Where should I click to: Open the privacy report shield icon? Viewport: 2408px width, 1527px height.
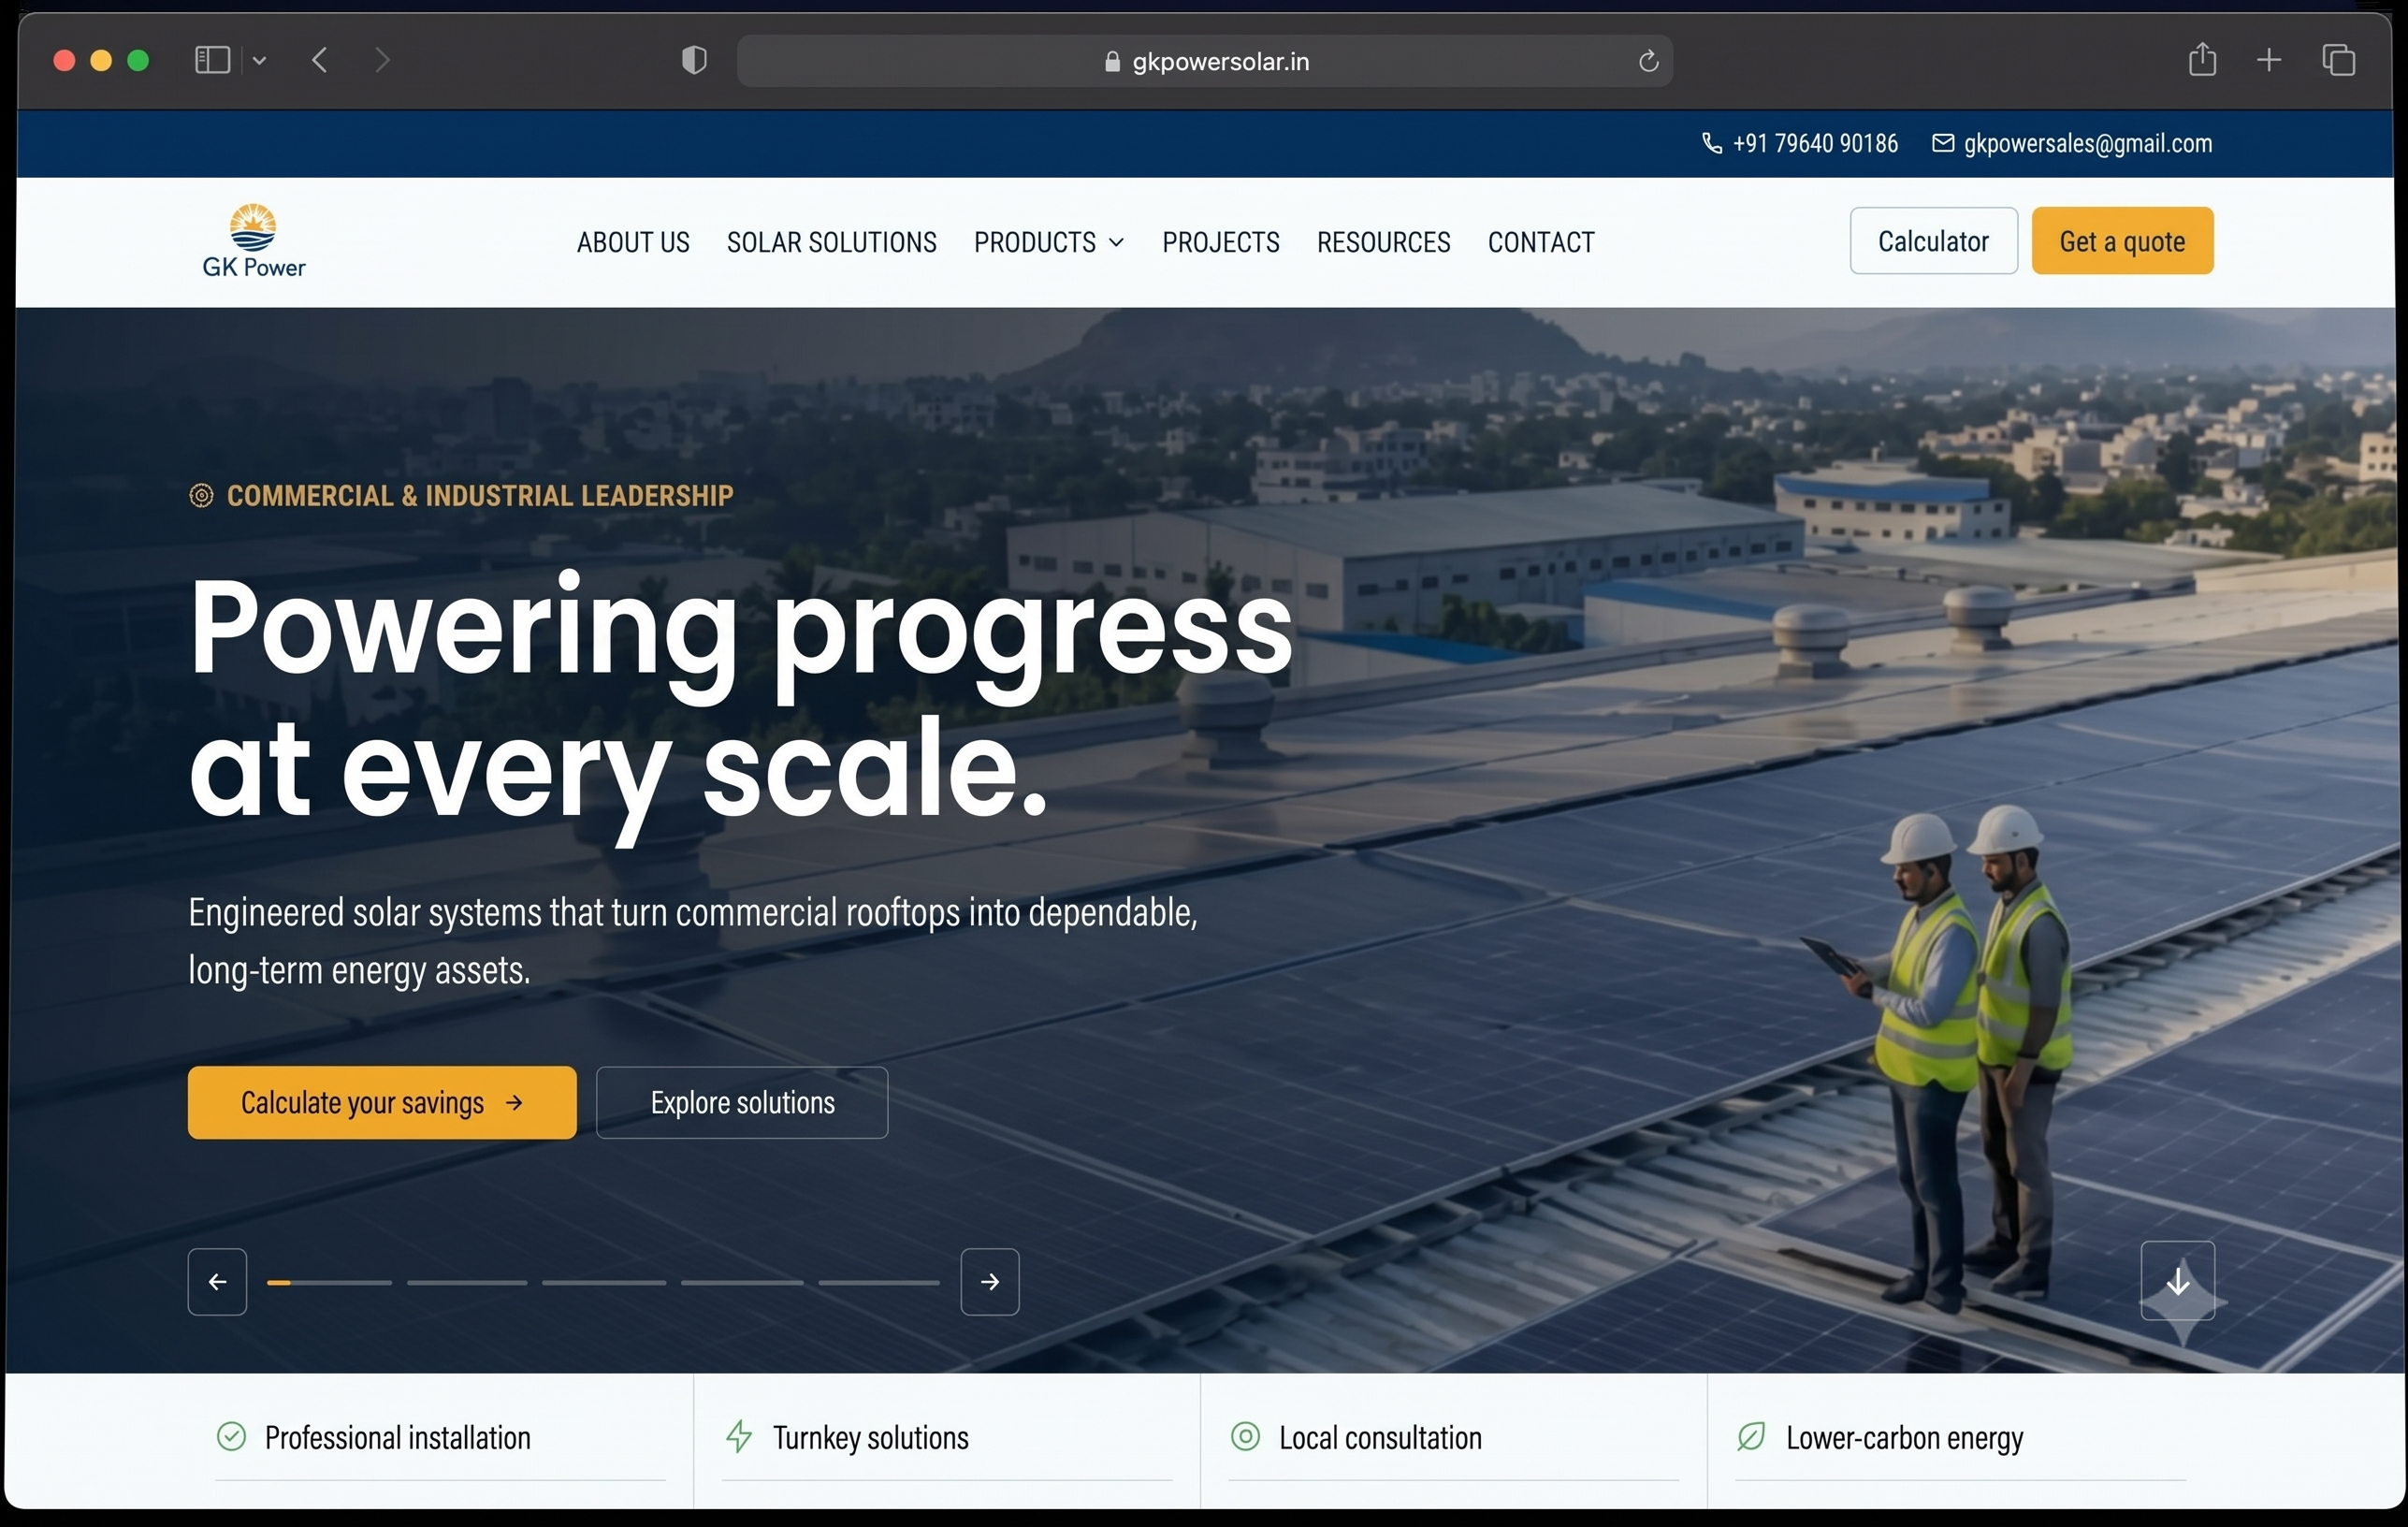694,60
